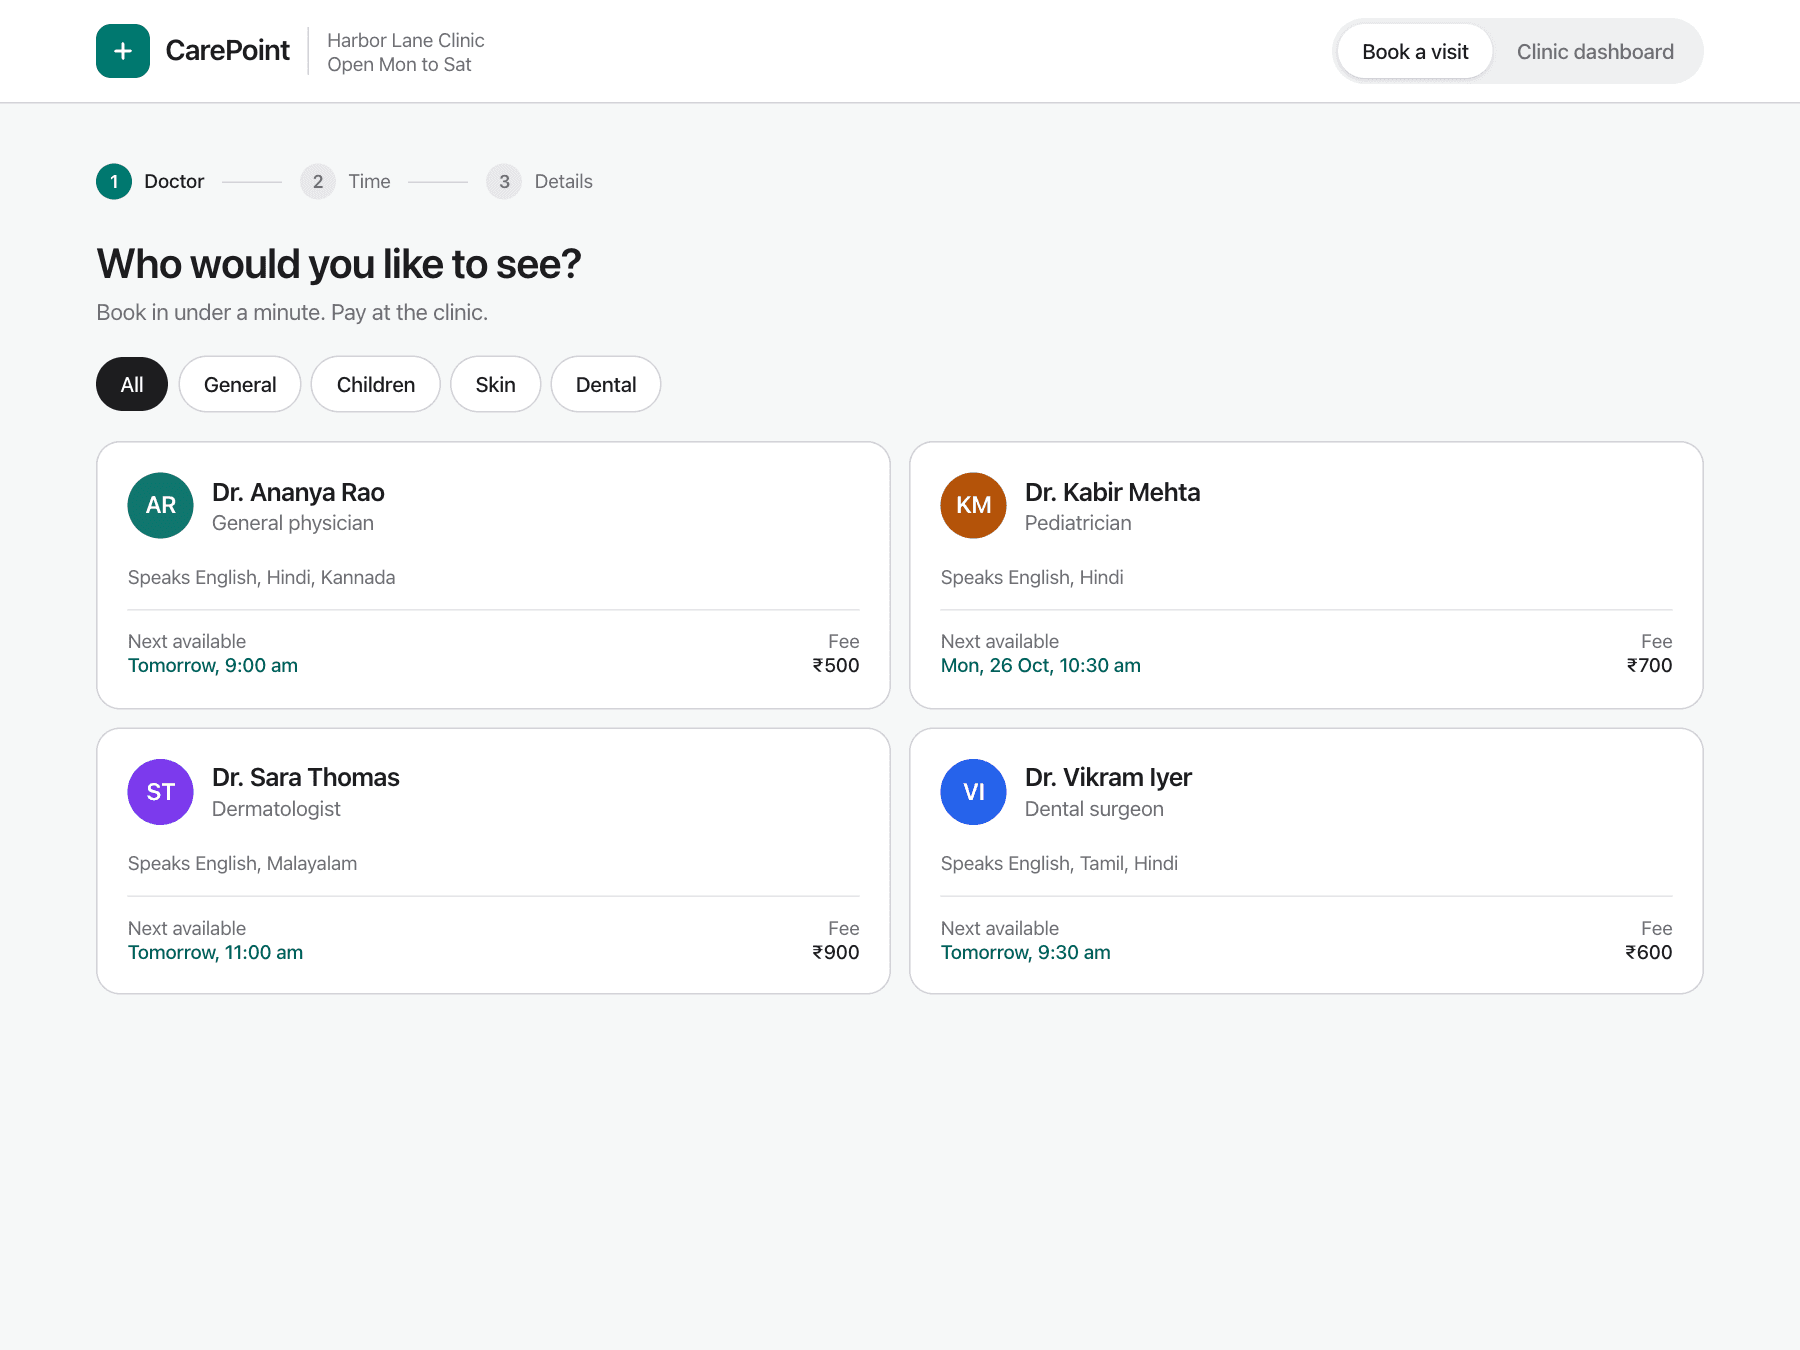Filter doctors by Dental

(606, 384)
